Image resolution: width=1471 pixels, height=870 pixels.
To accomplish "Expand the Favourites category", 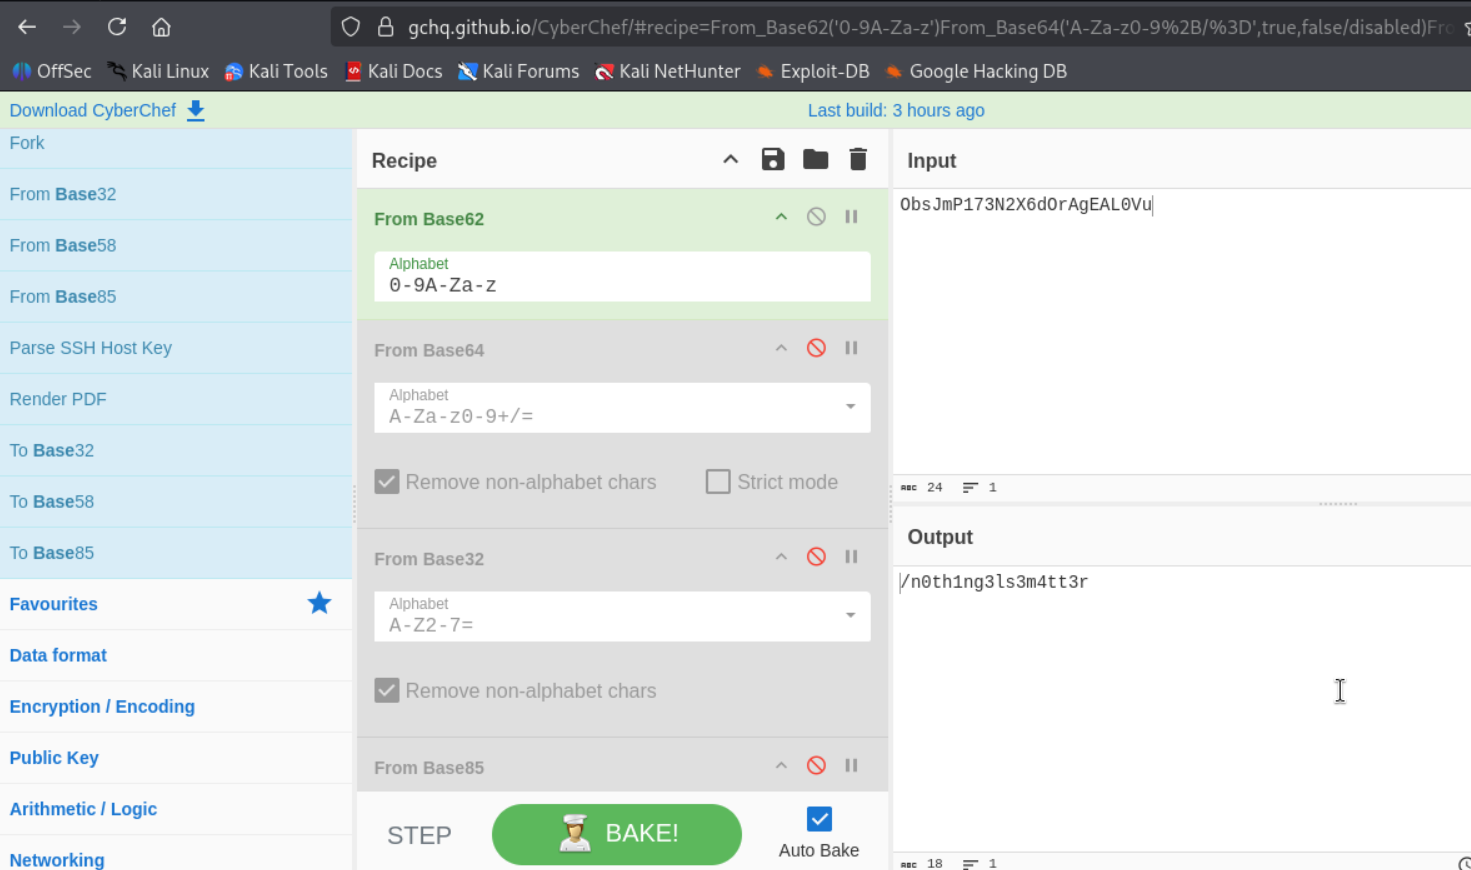I will [176, 604].
